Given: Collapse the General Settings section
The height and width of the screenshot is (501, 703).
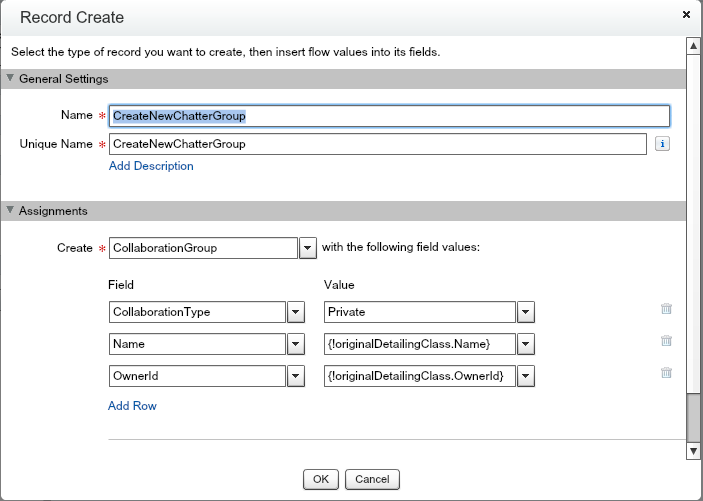Looking at the screenshot, I should pyautogui.click(x=11, y=78).
